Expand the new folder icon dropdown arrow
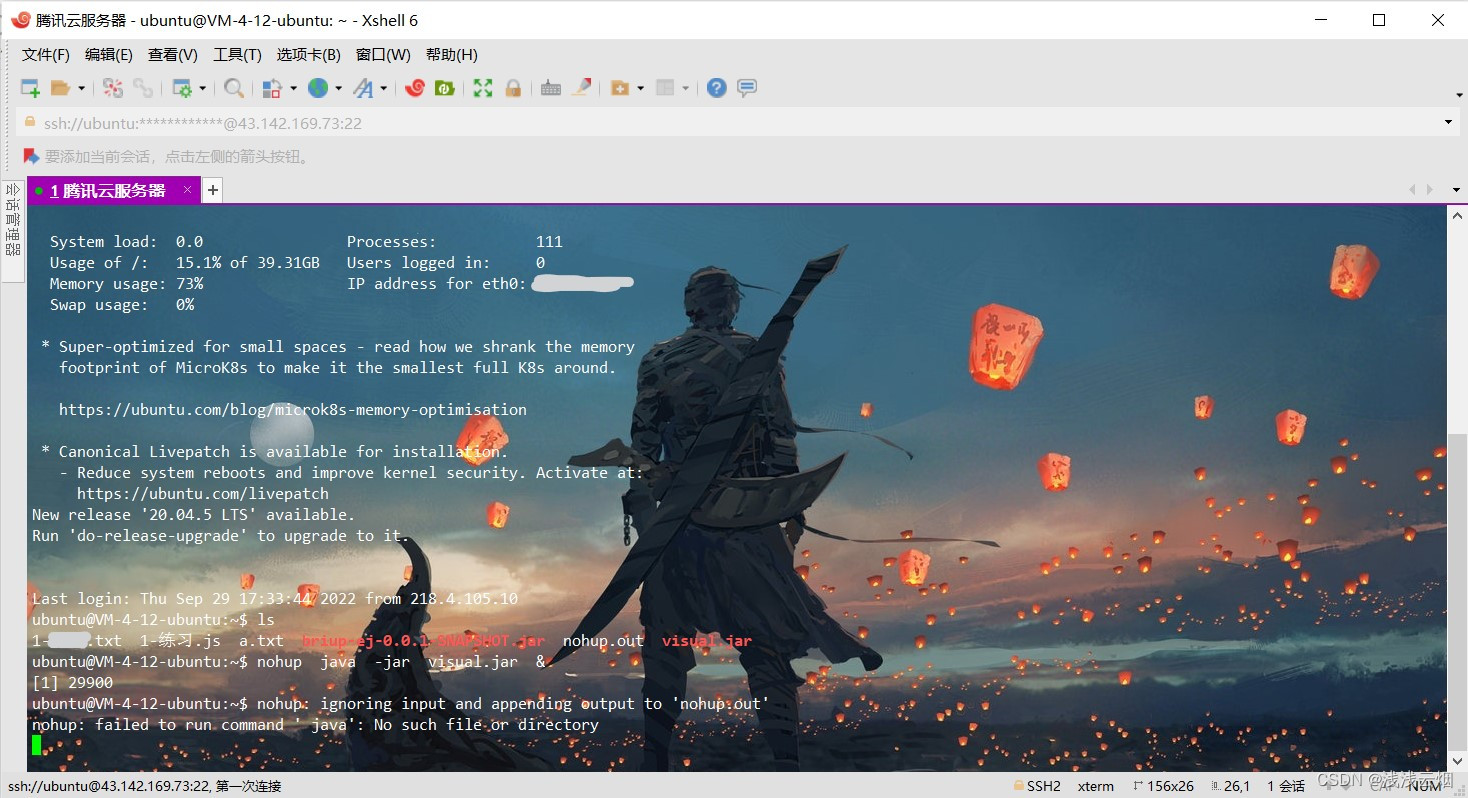The width and height of the screenshot is (1468, 798). tap(640, 88)
